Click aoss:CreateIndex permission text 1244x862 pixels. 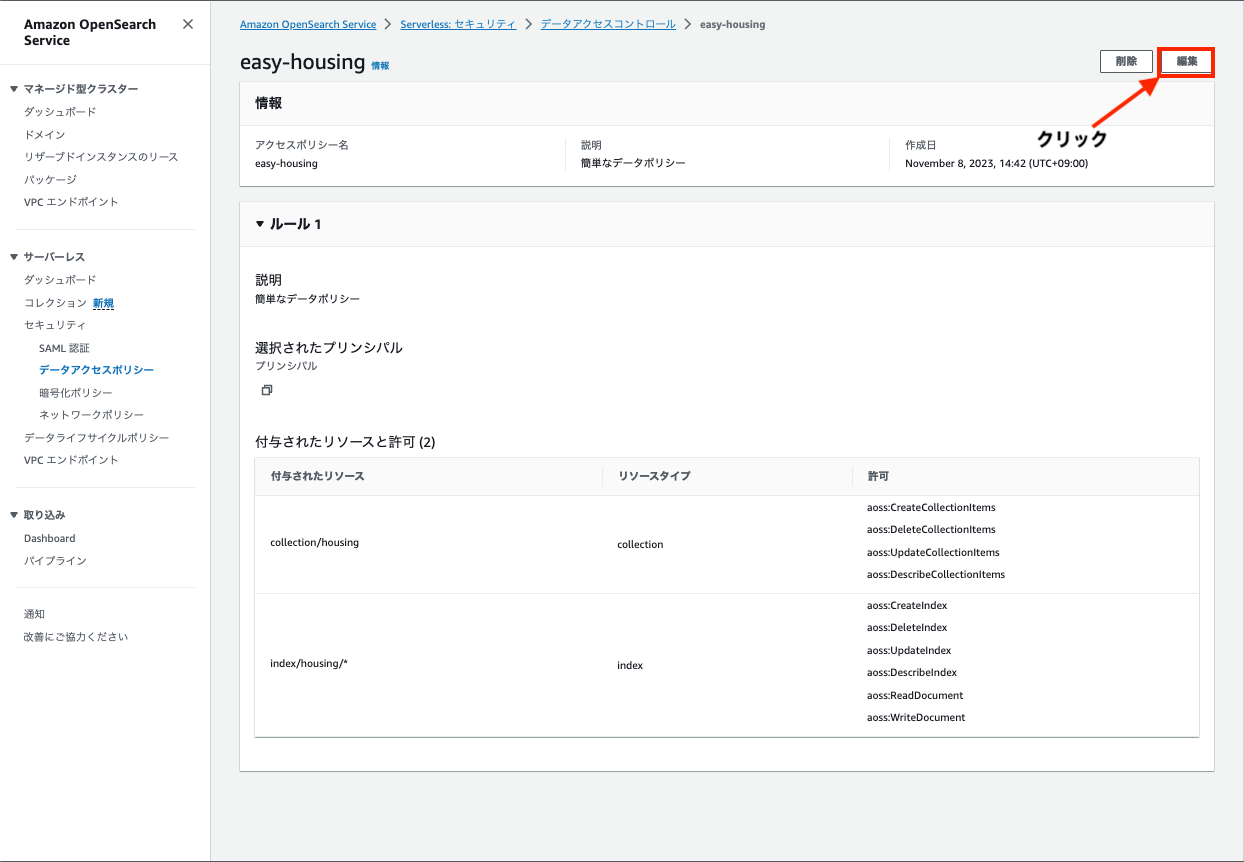(x=907, y=605)
